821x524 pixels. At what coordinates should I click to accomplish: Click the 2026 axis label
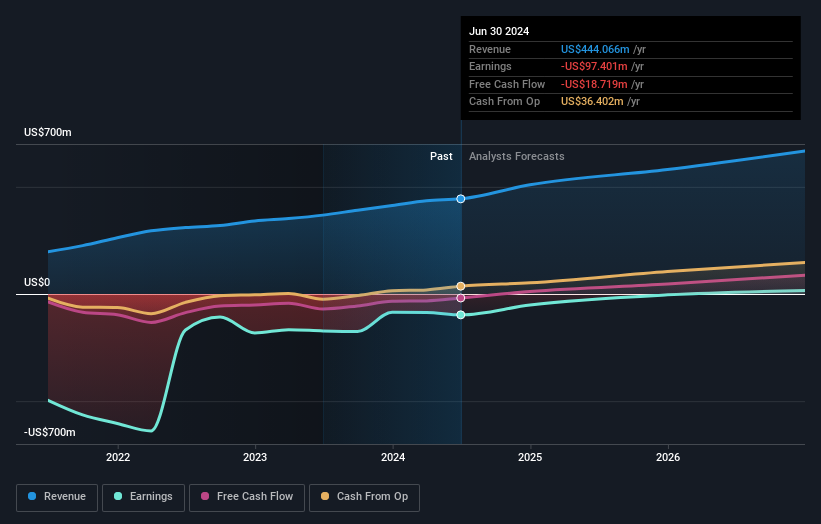point(668,457)
